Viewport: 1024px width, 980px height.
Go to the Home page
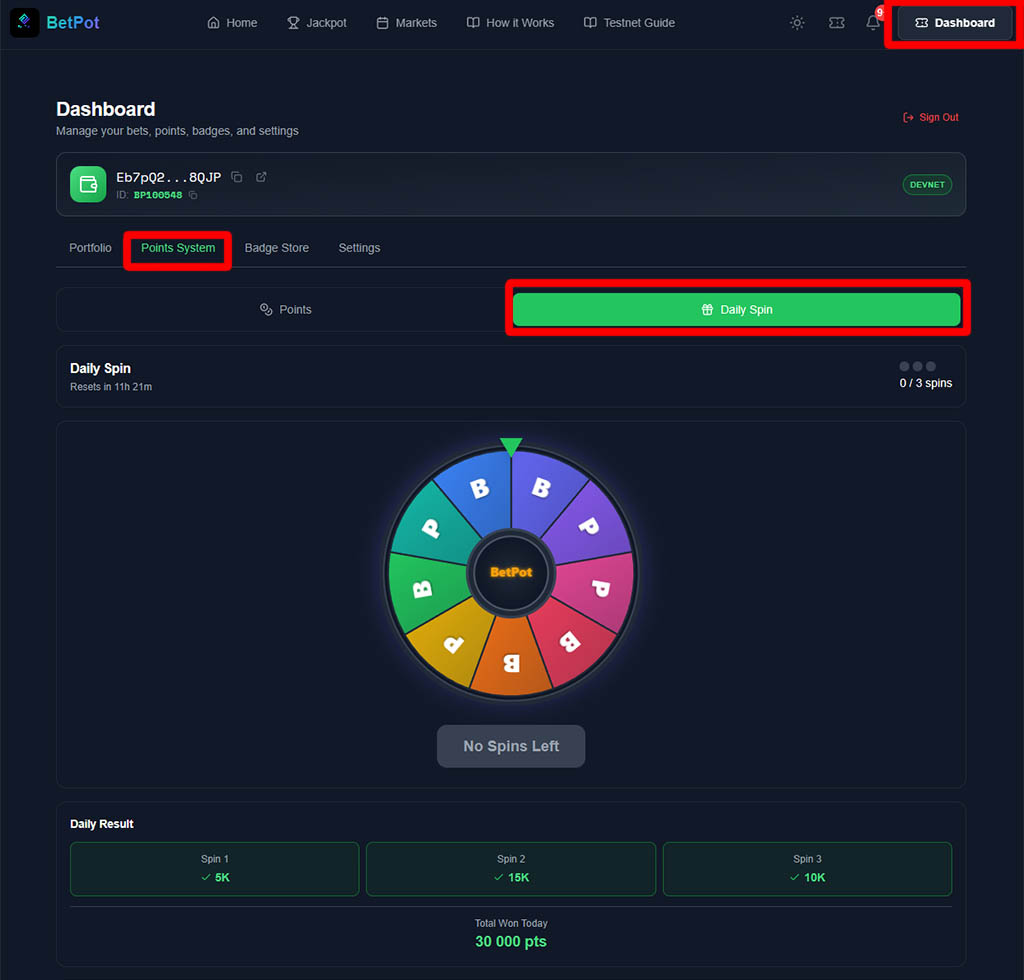(x=232, y=23)
